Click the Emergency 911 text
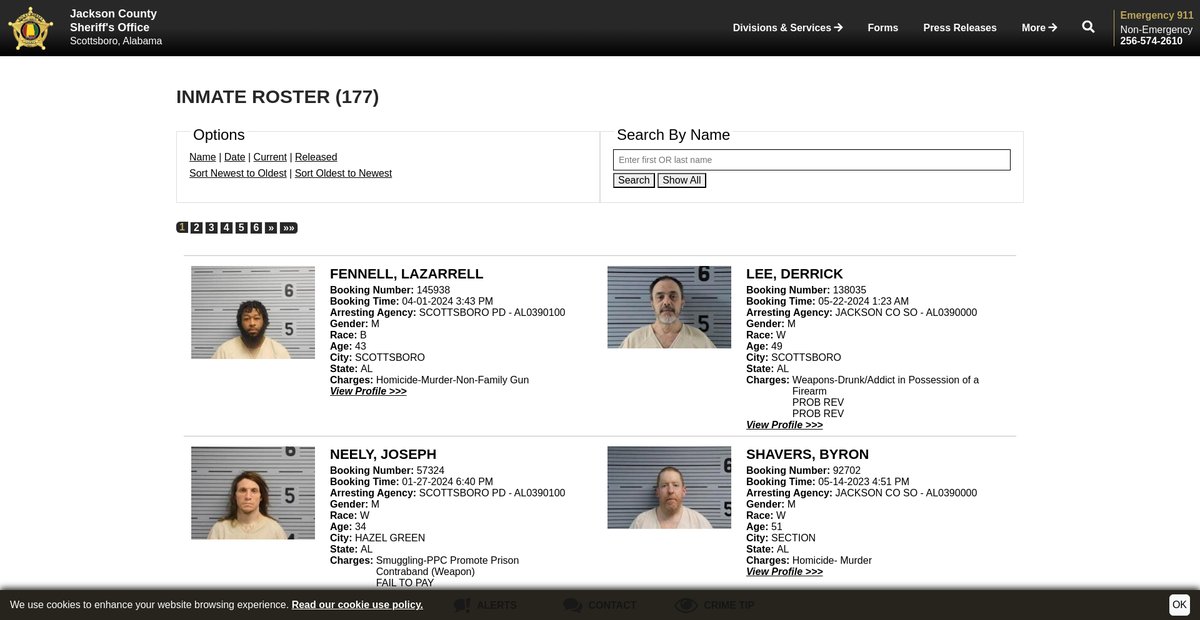 point(1156,15)
